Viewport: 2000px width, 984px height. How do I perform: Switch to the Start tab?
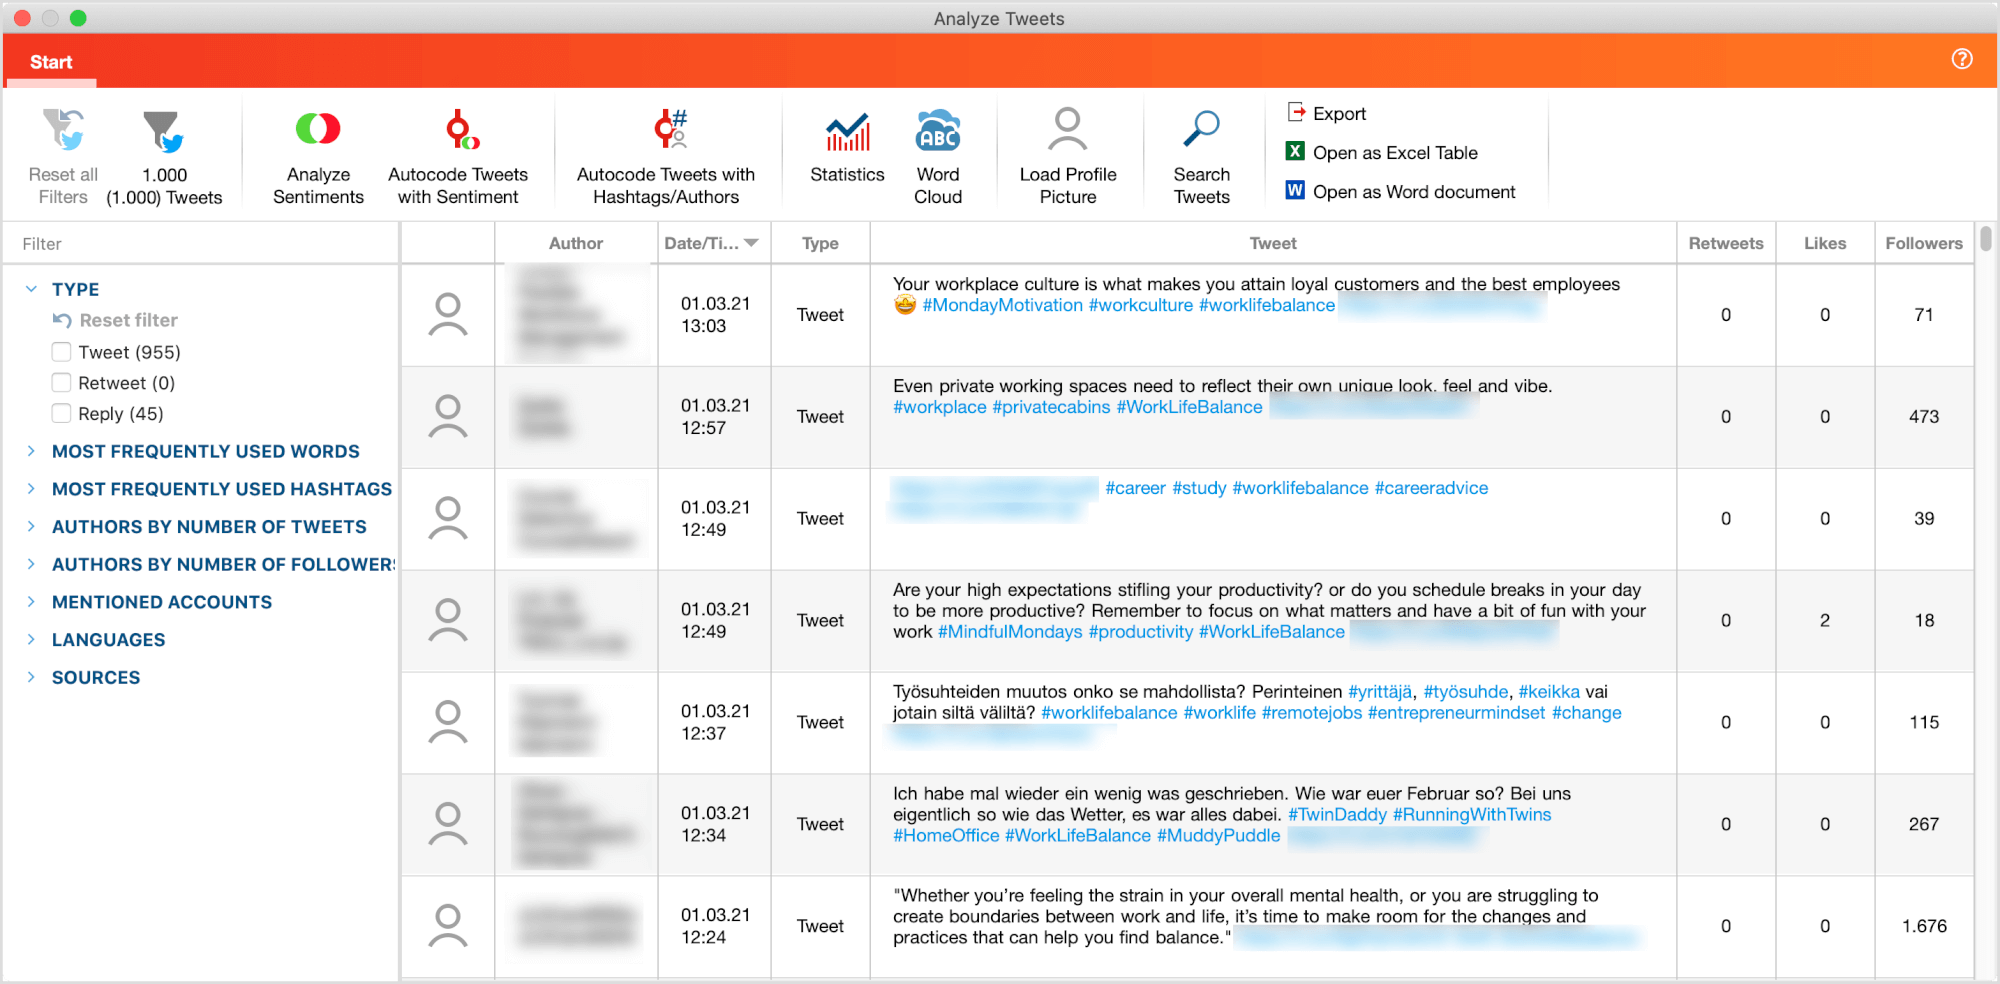point(50,61)
